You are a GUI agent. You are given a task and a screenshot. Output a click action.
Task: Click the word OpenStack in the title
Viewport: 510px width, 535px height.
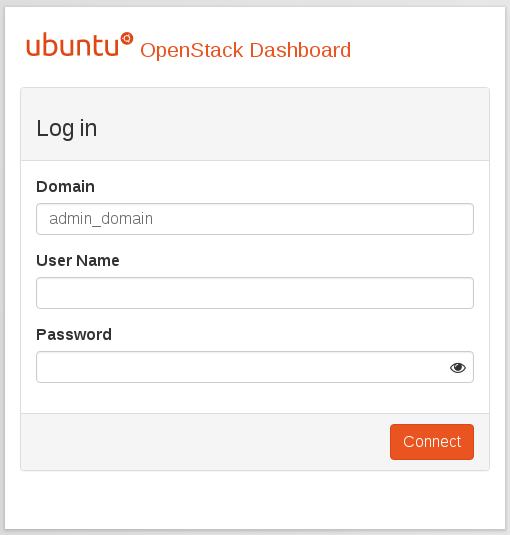pyautogui.click(x=192, y=50)
